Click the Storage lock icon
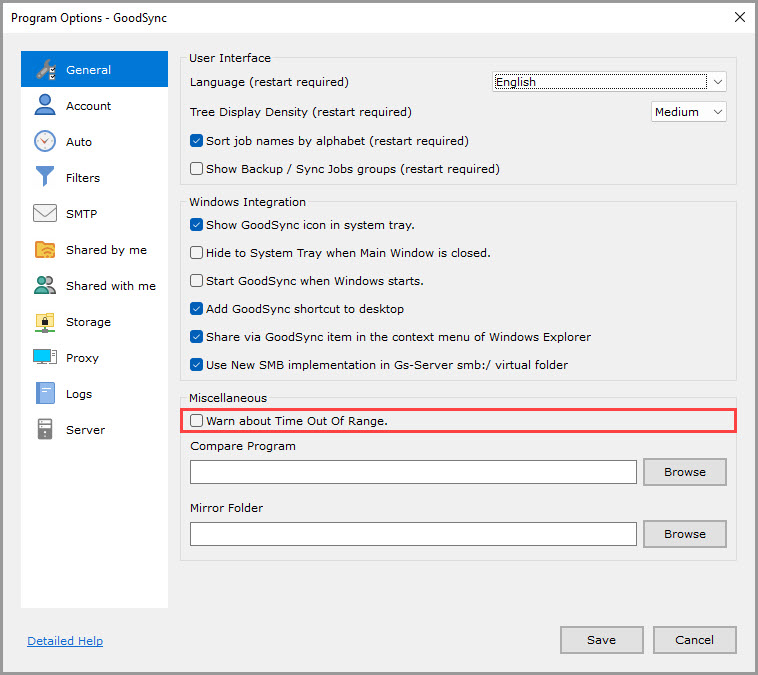Screen dimensions: 758x675 pyautogui.click(x=45, y=322)
